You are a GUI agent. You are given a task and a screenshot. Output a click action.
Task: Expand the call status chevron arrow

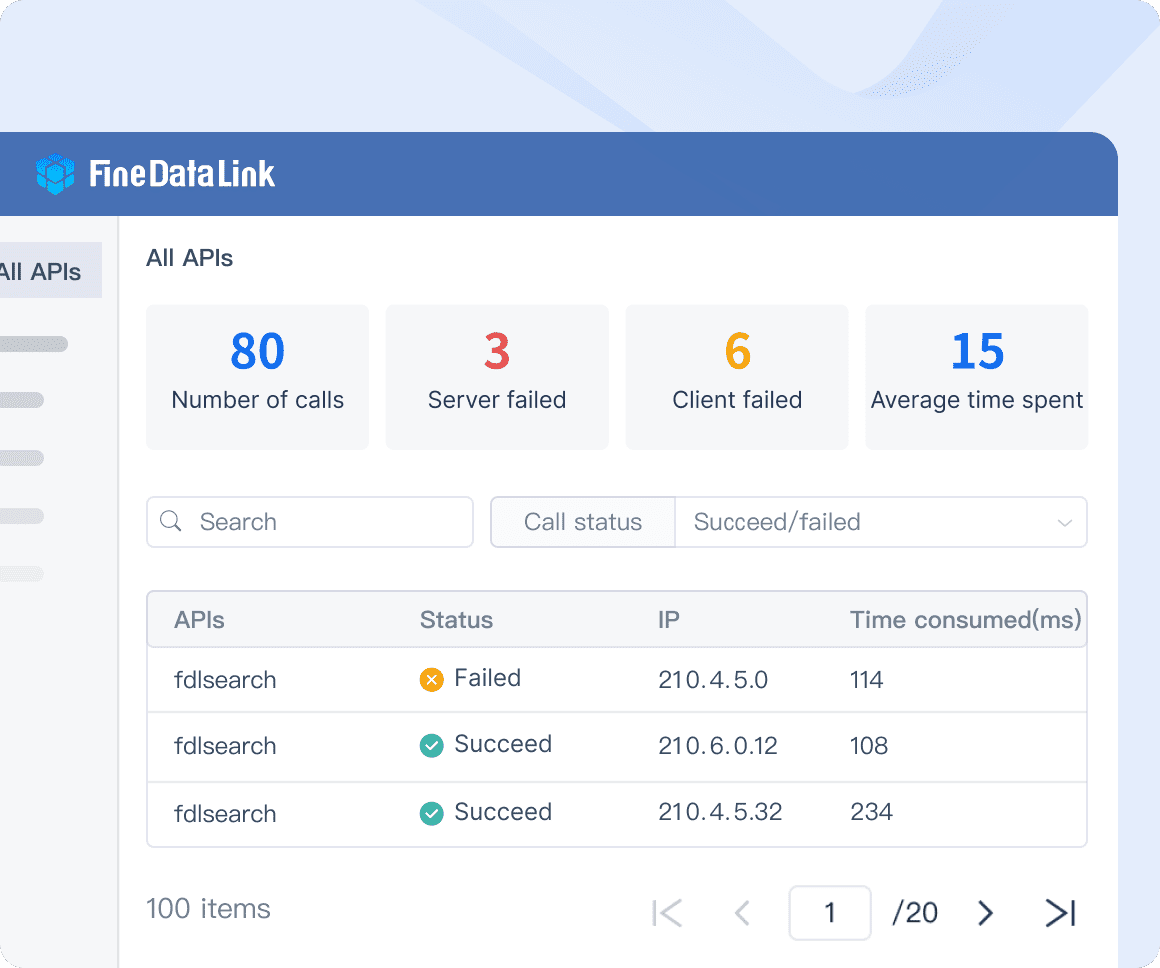point(1064,522)
